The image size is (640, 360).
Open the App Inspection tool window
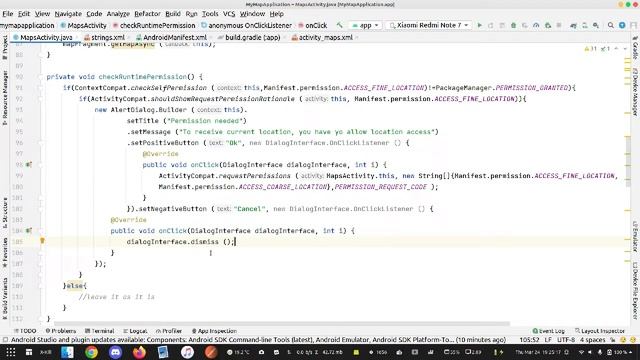[214, 331]
